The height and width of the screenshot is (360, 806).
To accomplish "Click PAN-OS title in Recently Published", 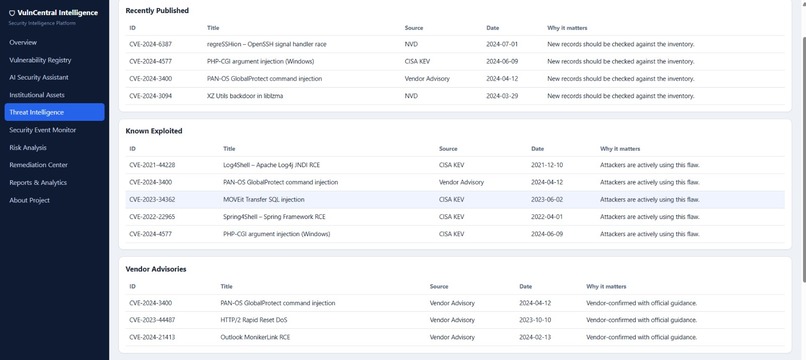I will click(x=264, y=79).
